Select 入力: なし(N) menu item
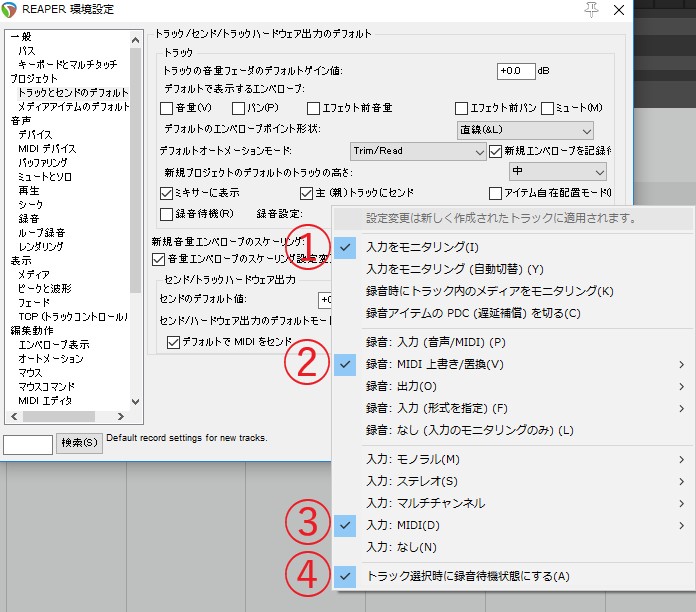 point(514,547)
